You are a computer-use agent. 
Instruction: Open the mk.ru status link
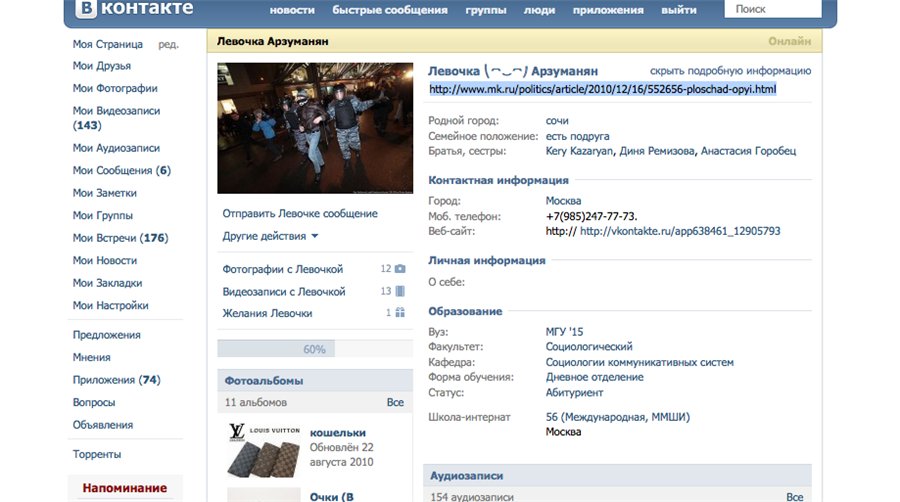pos(603,89)
